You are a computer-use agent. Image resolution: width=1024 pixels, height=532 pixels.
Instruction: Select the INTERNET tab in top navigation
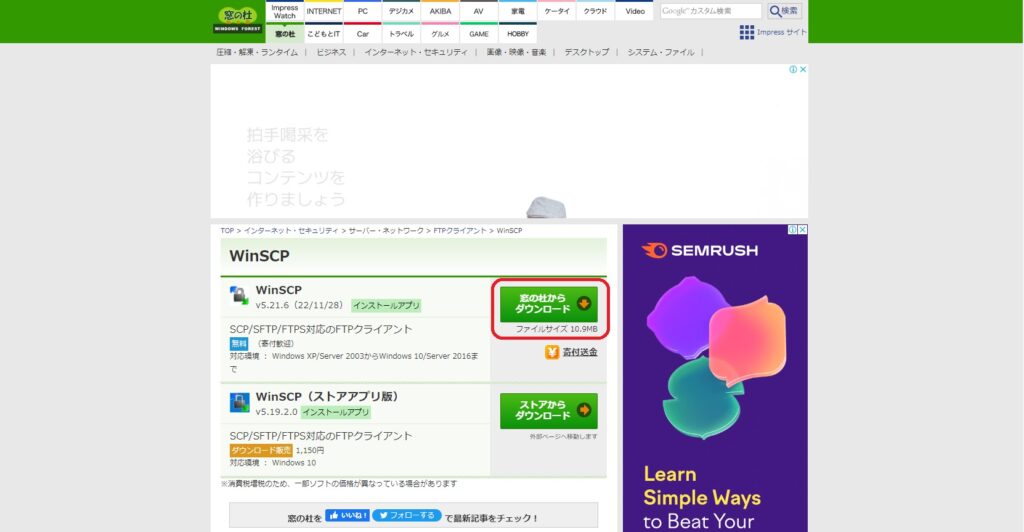click(324, 11)
